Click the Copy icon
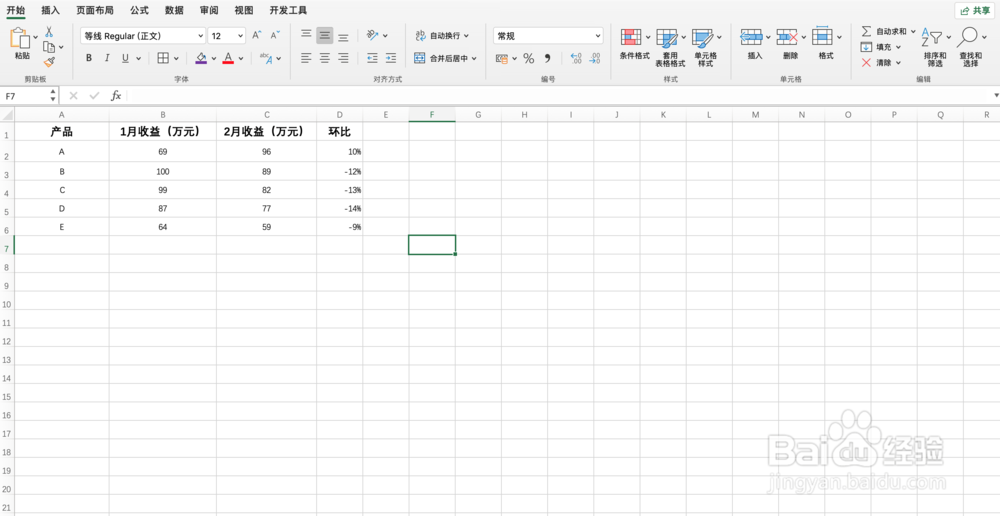Viewport: 1000px width, 516px height. point(49,47)
